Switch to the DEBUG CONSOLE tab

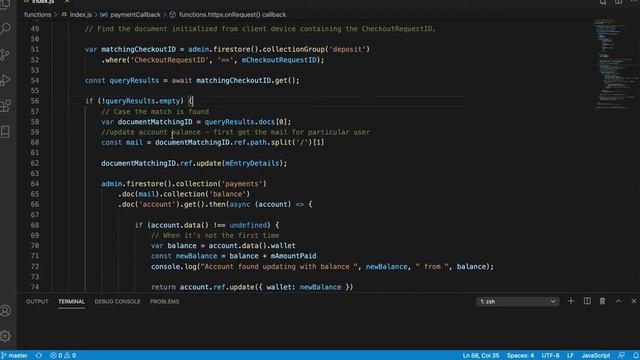click(x=117, y=302)
